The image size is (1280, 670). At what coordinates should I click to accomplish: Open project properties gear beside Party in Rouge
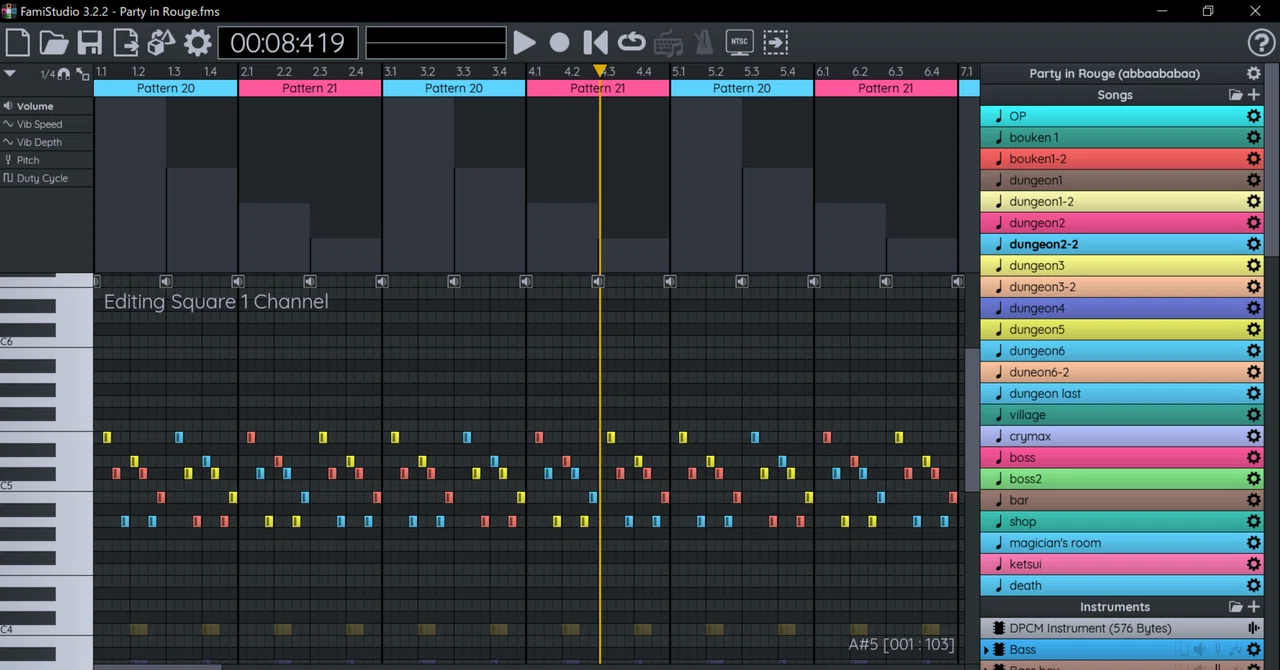pyautogui.click(x=1253, y=73)
